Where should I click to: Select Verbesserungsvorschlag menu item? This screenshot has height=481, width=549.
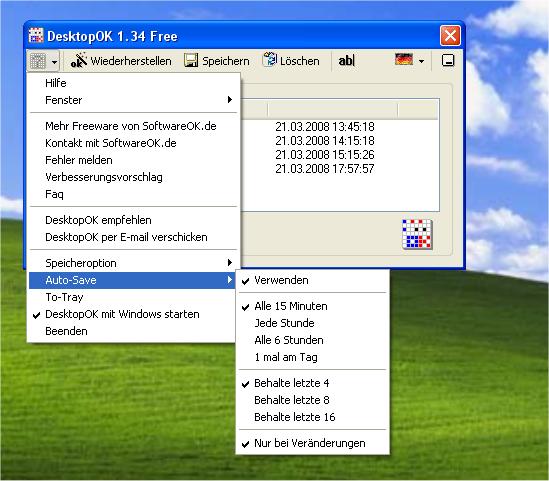point(133,177)
